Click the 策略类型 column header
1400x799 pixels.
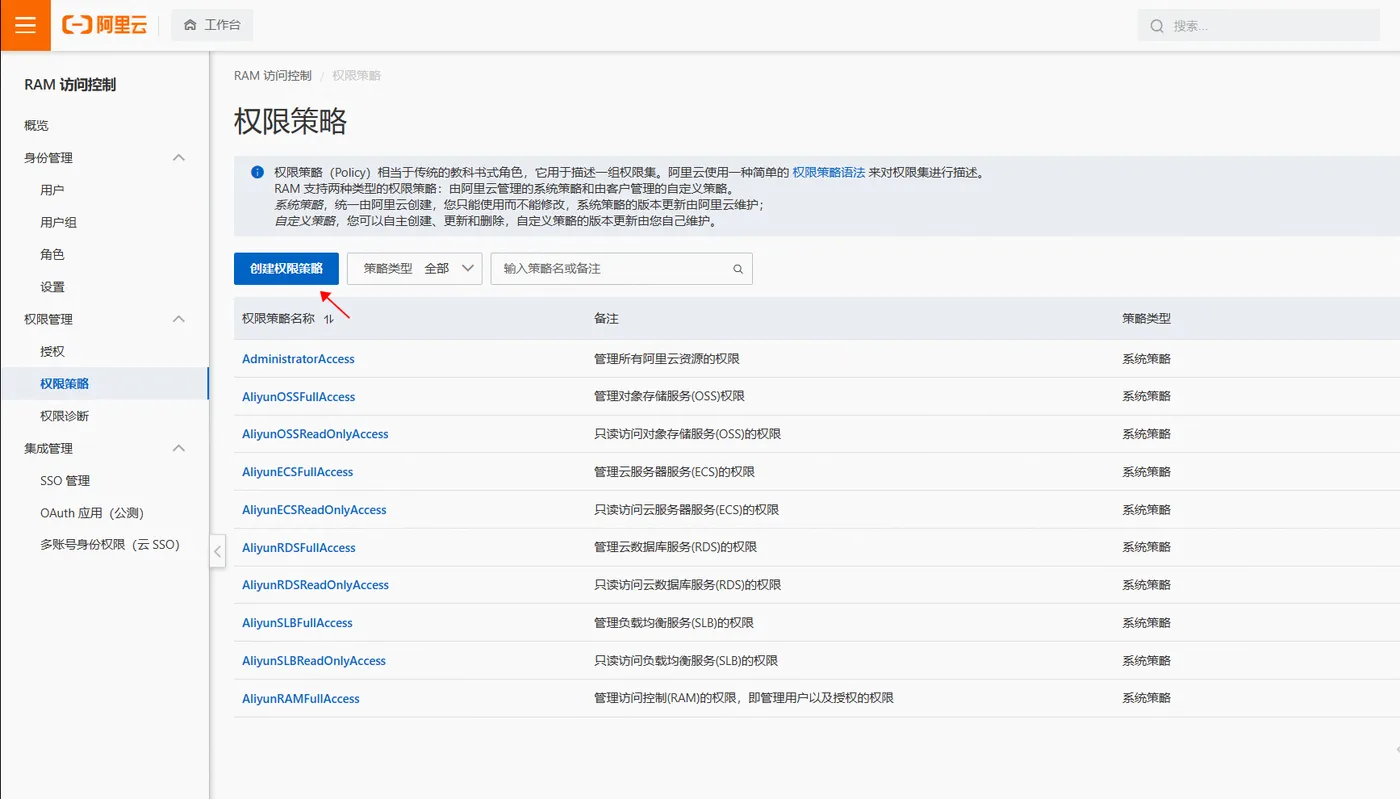[x=1146, y=319]
